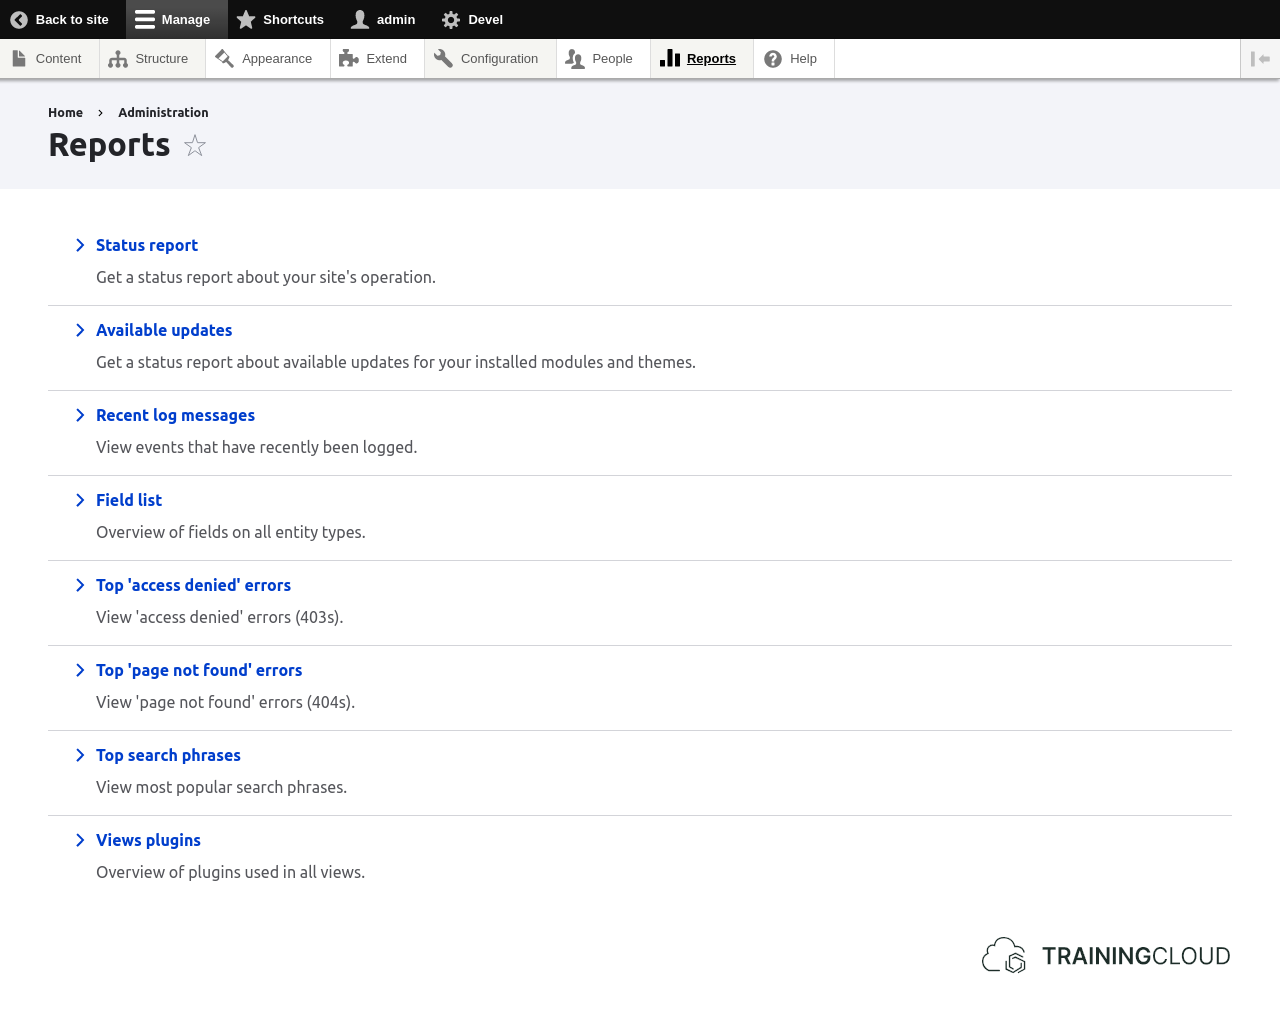Click "View 'access denied' errors (403s)."
This screenshot has width=1280, height=1024.
click(220, 617)
